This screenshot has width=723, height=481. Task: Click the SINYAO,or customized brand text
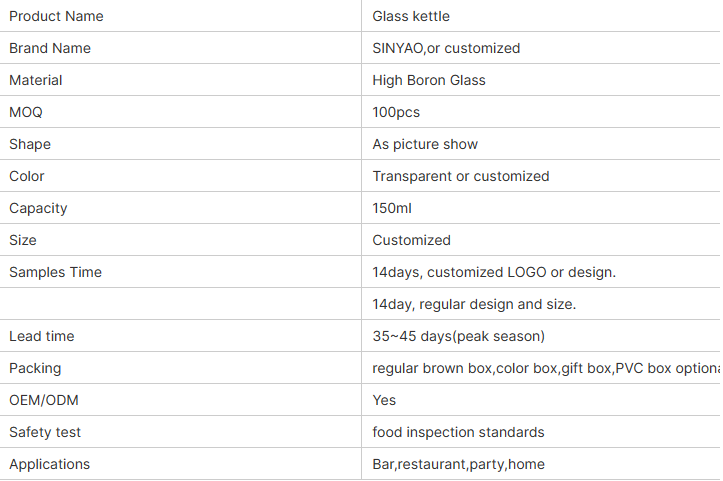446,48
